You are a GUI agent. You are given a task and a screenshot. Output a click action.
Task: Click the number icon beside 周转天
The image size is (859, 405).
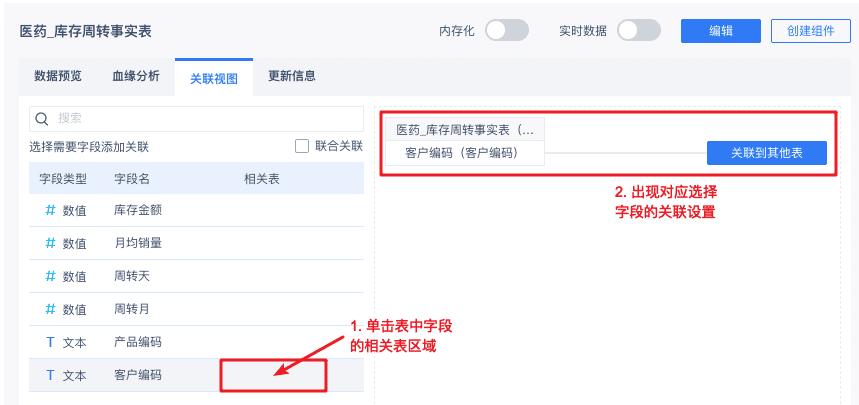coord(50,276)
